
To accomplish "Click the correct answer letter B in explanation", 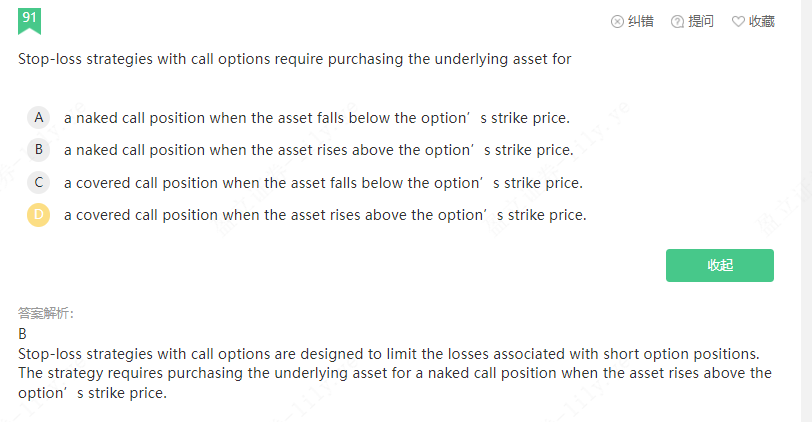I will point(23,333).
